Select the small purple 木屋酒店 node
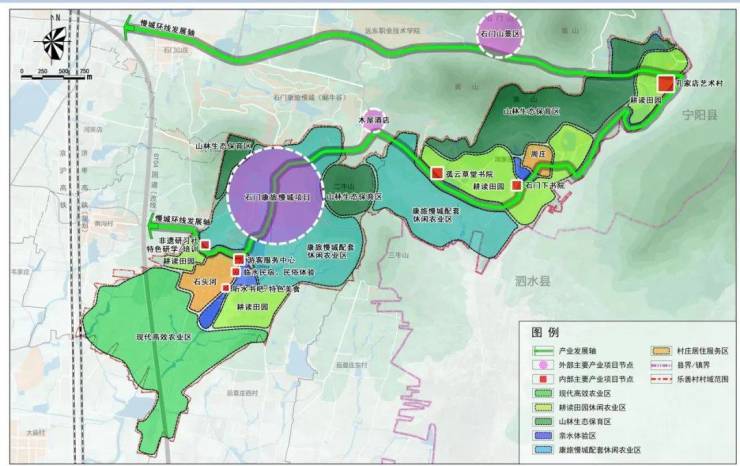This screenshot has height=466, width=740. pyautogui.click(x=374, y=119)
